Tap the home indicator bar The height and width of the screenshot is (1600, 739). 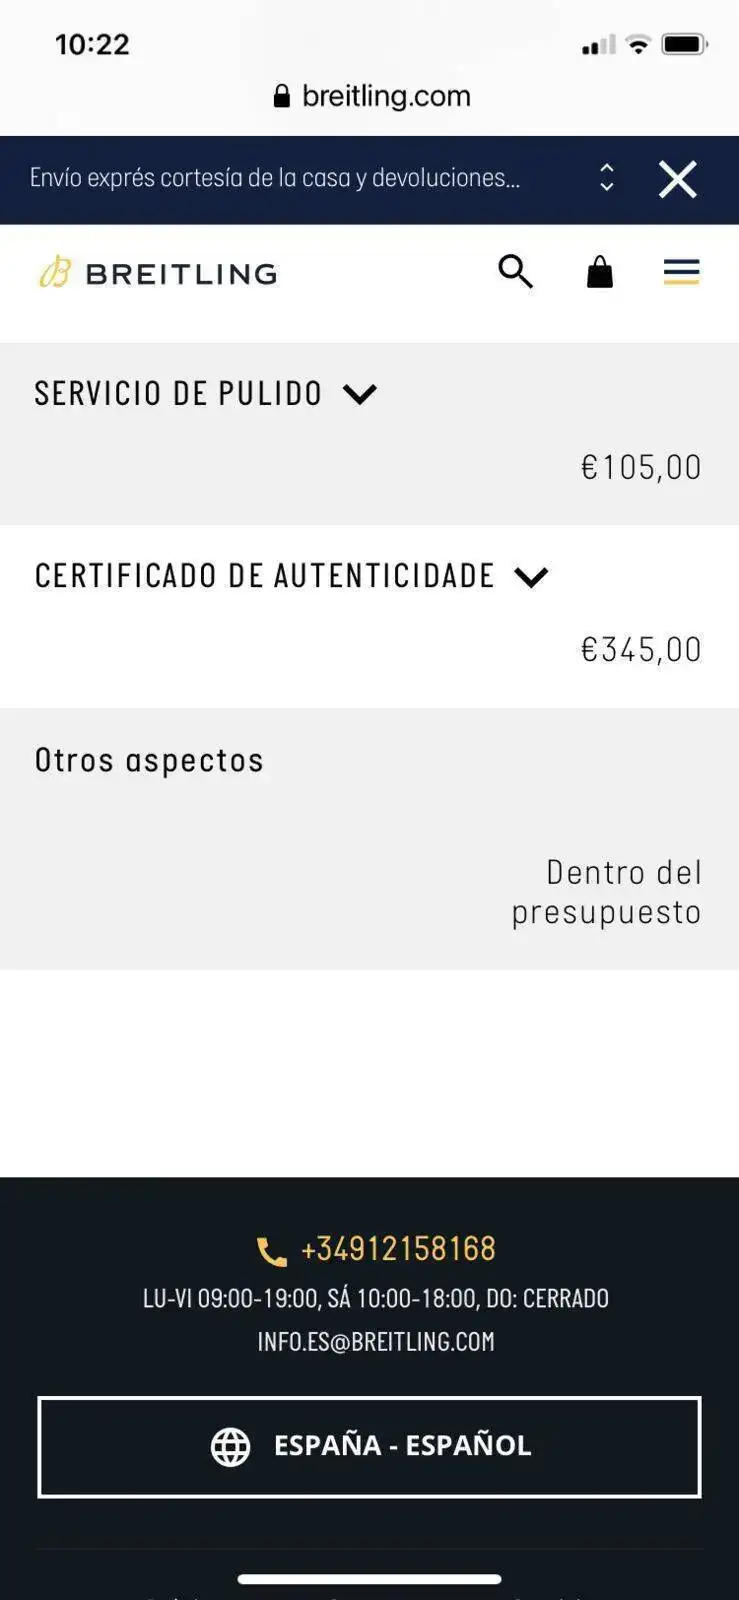369,1579
